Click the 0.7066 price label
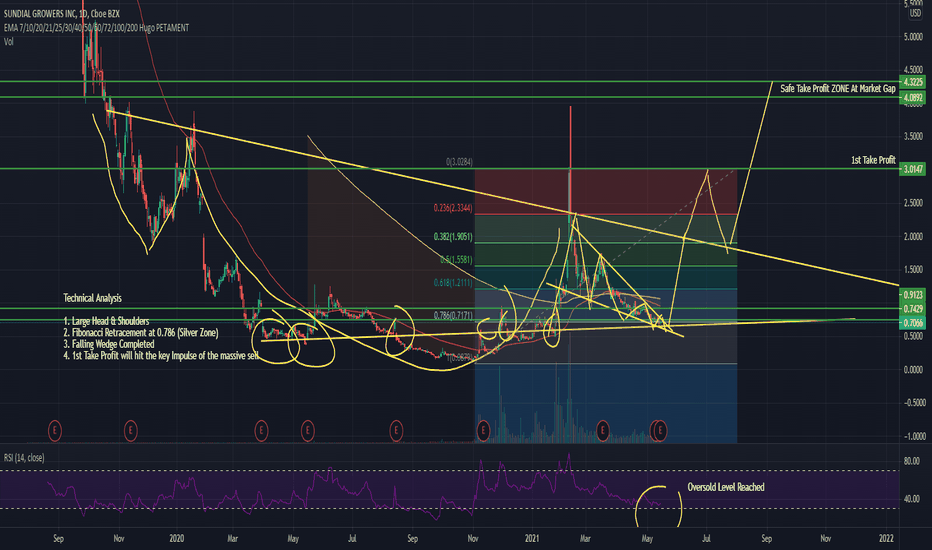 [x=912, y=322]
